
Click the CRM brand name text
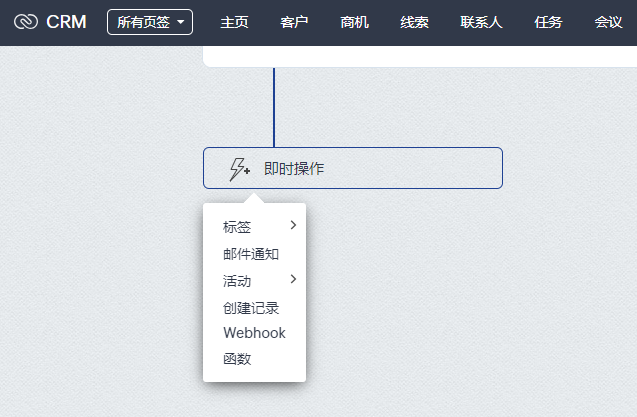point(66,22)
